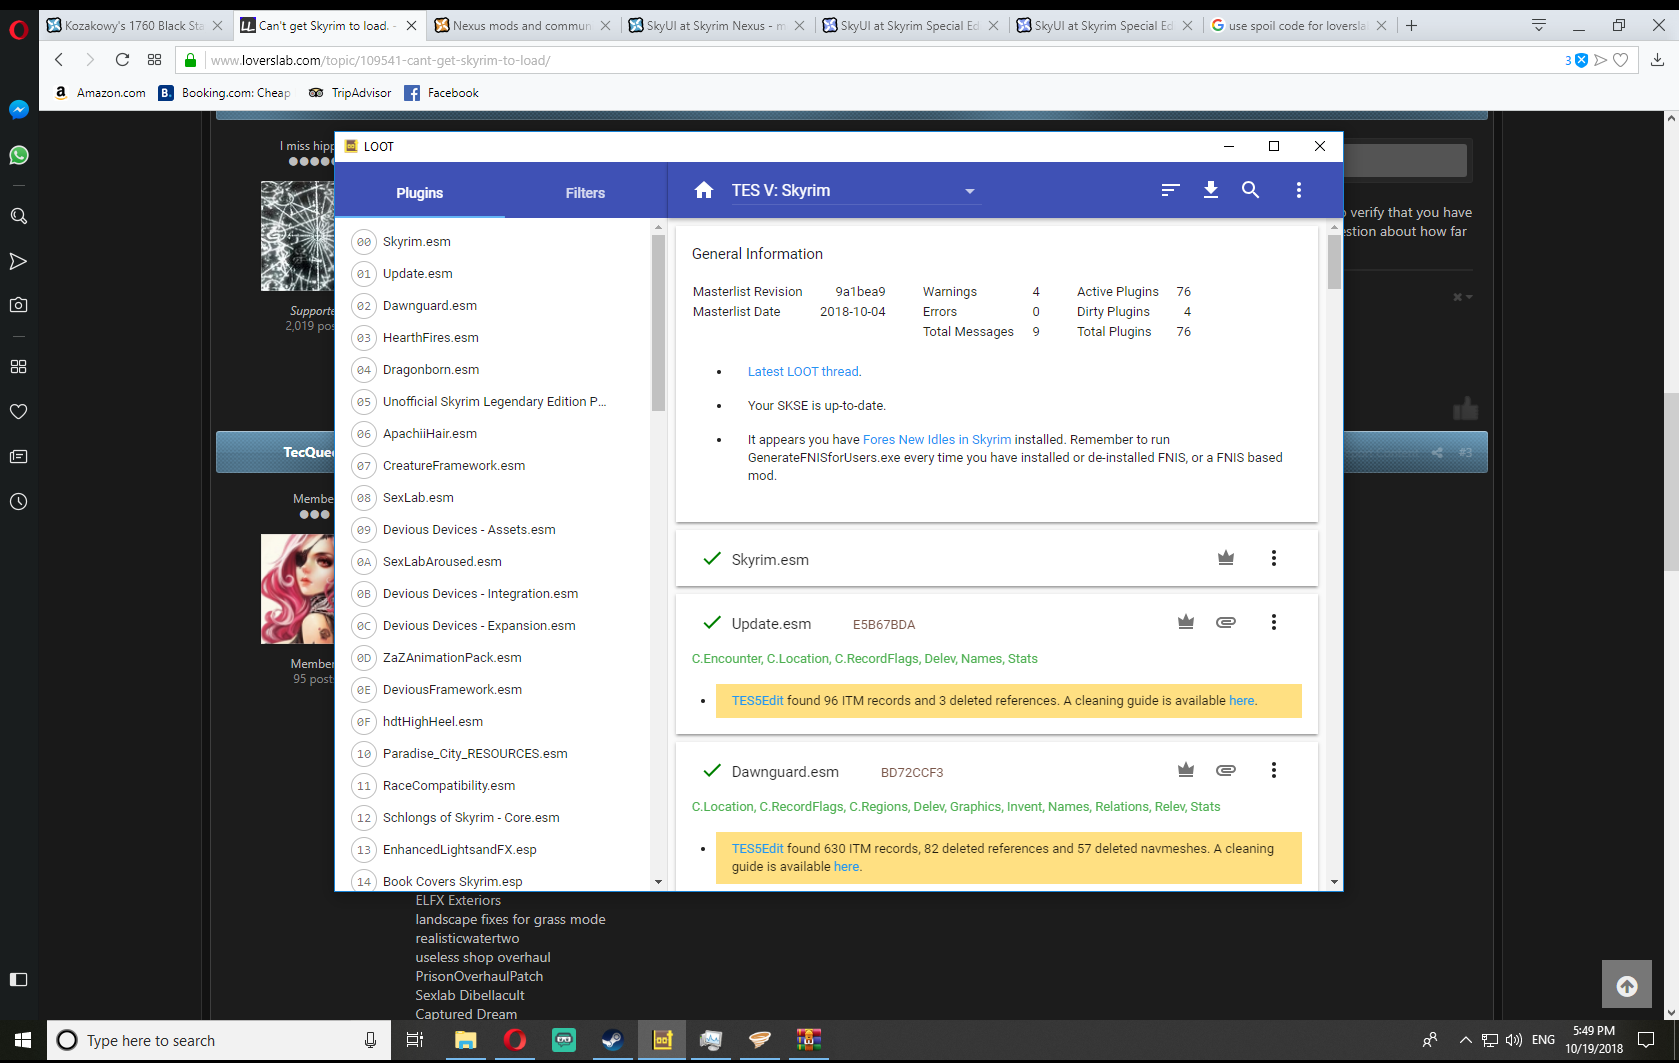Take a snapshot with the sidebar camera icon
Image resolution: width=1679 pixels, height=1063 pixels.
[x=18, y=305]
